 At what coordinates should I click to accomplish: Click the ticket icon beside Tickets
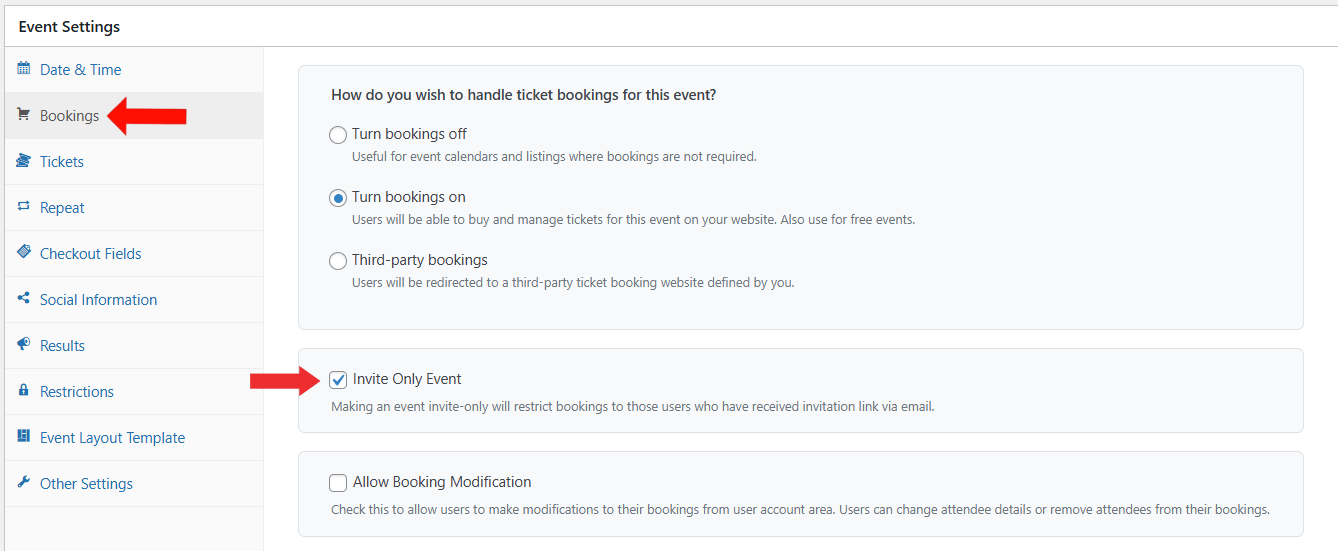click(x=24, y=161)
